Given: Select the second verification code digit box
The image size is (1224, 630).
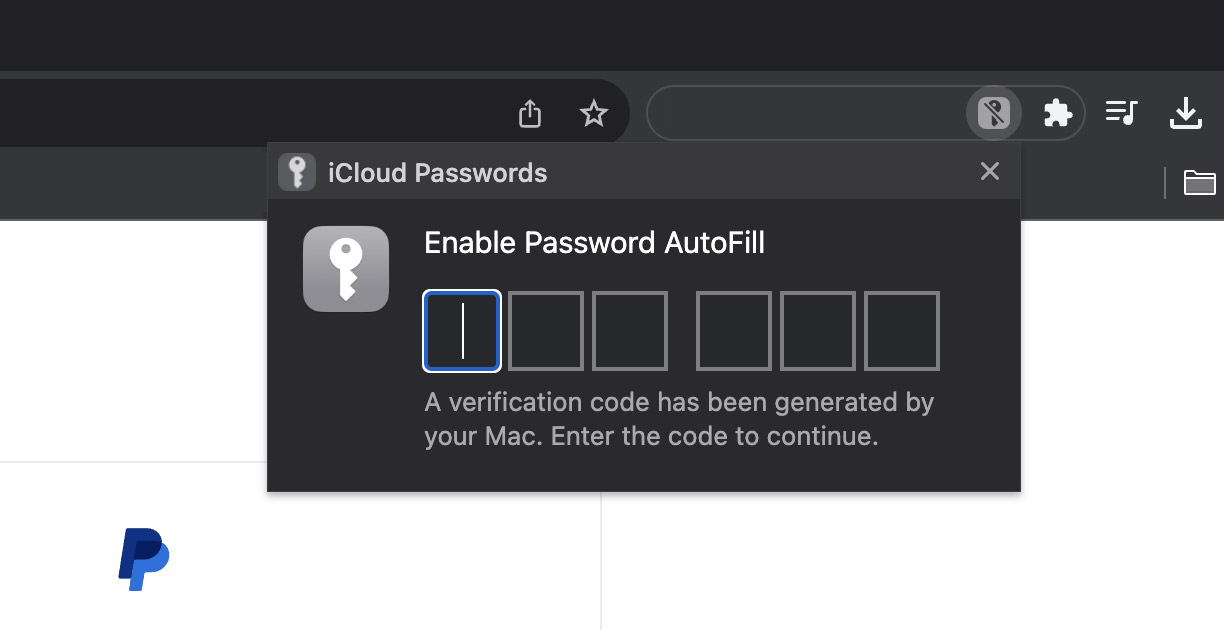Looking at the screenshot, I should [x=546, y=331].
